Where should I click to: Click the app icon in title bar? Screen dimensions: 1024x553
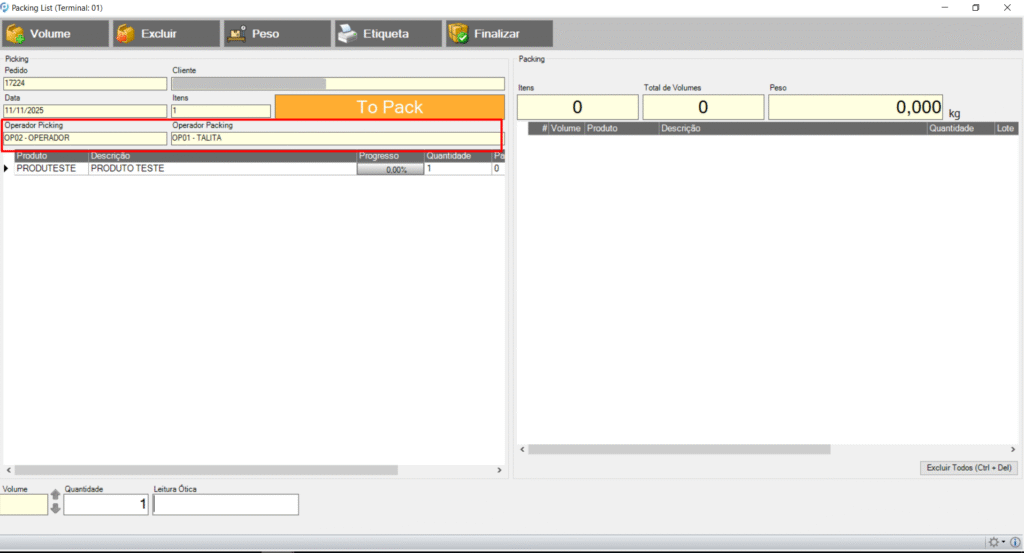pyautogui.click(x=7, y=7)
